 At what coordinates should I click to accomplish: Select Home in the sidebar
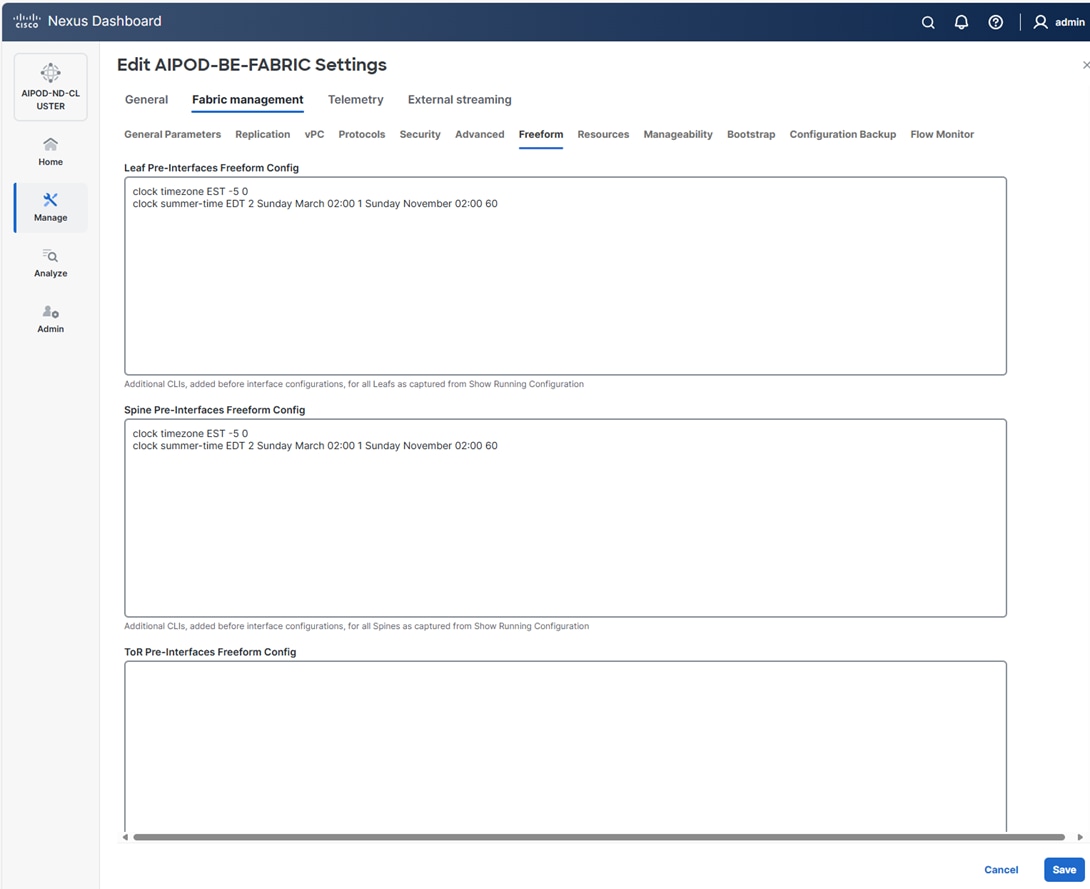pyautogui.click(x=50, y=152)
